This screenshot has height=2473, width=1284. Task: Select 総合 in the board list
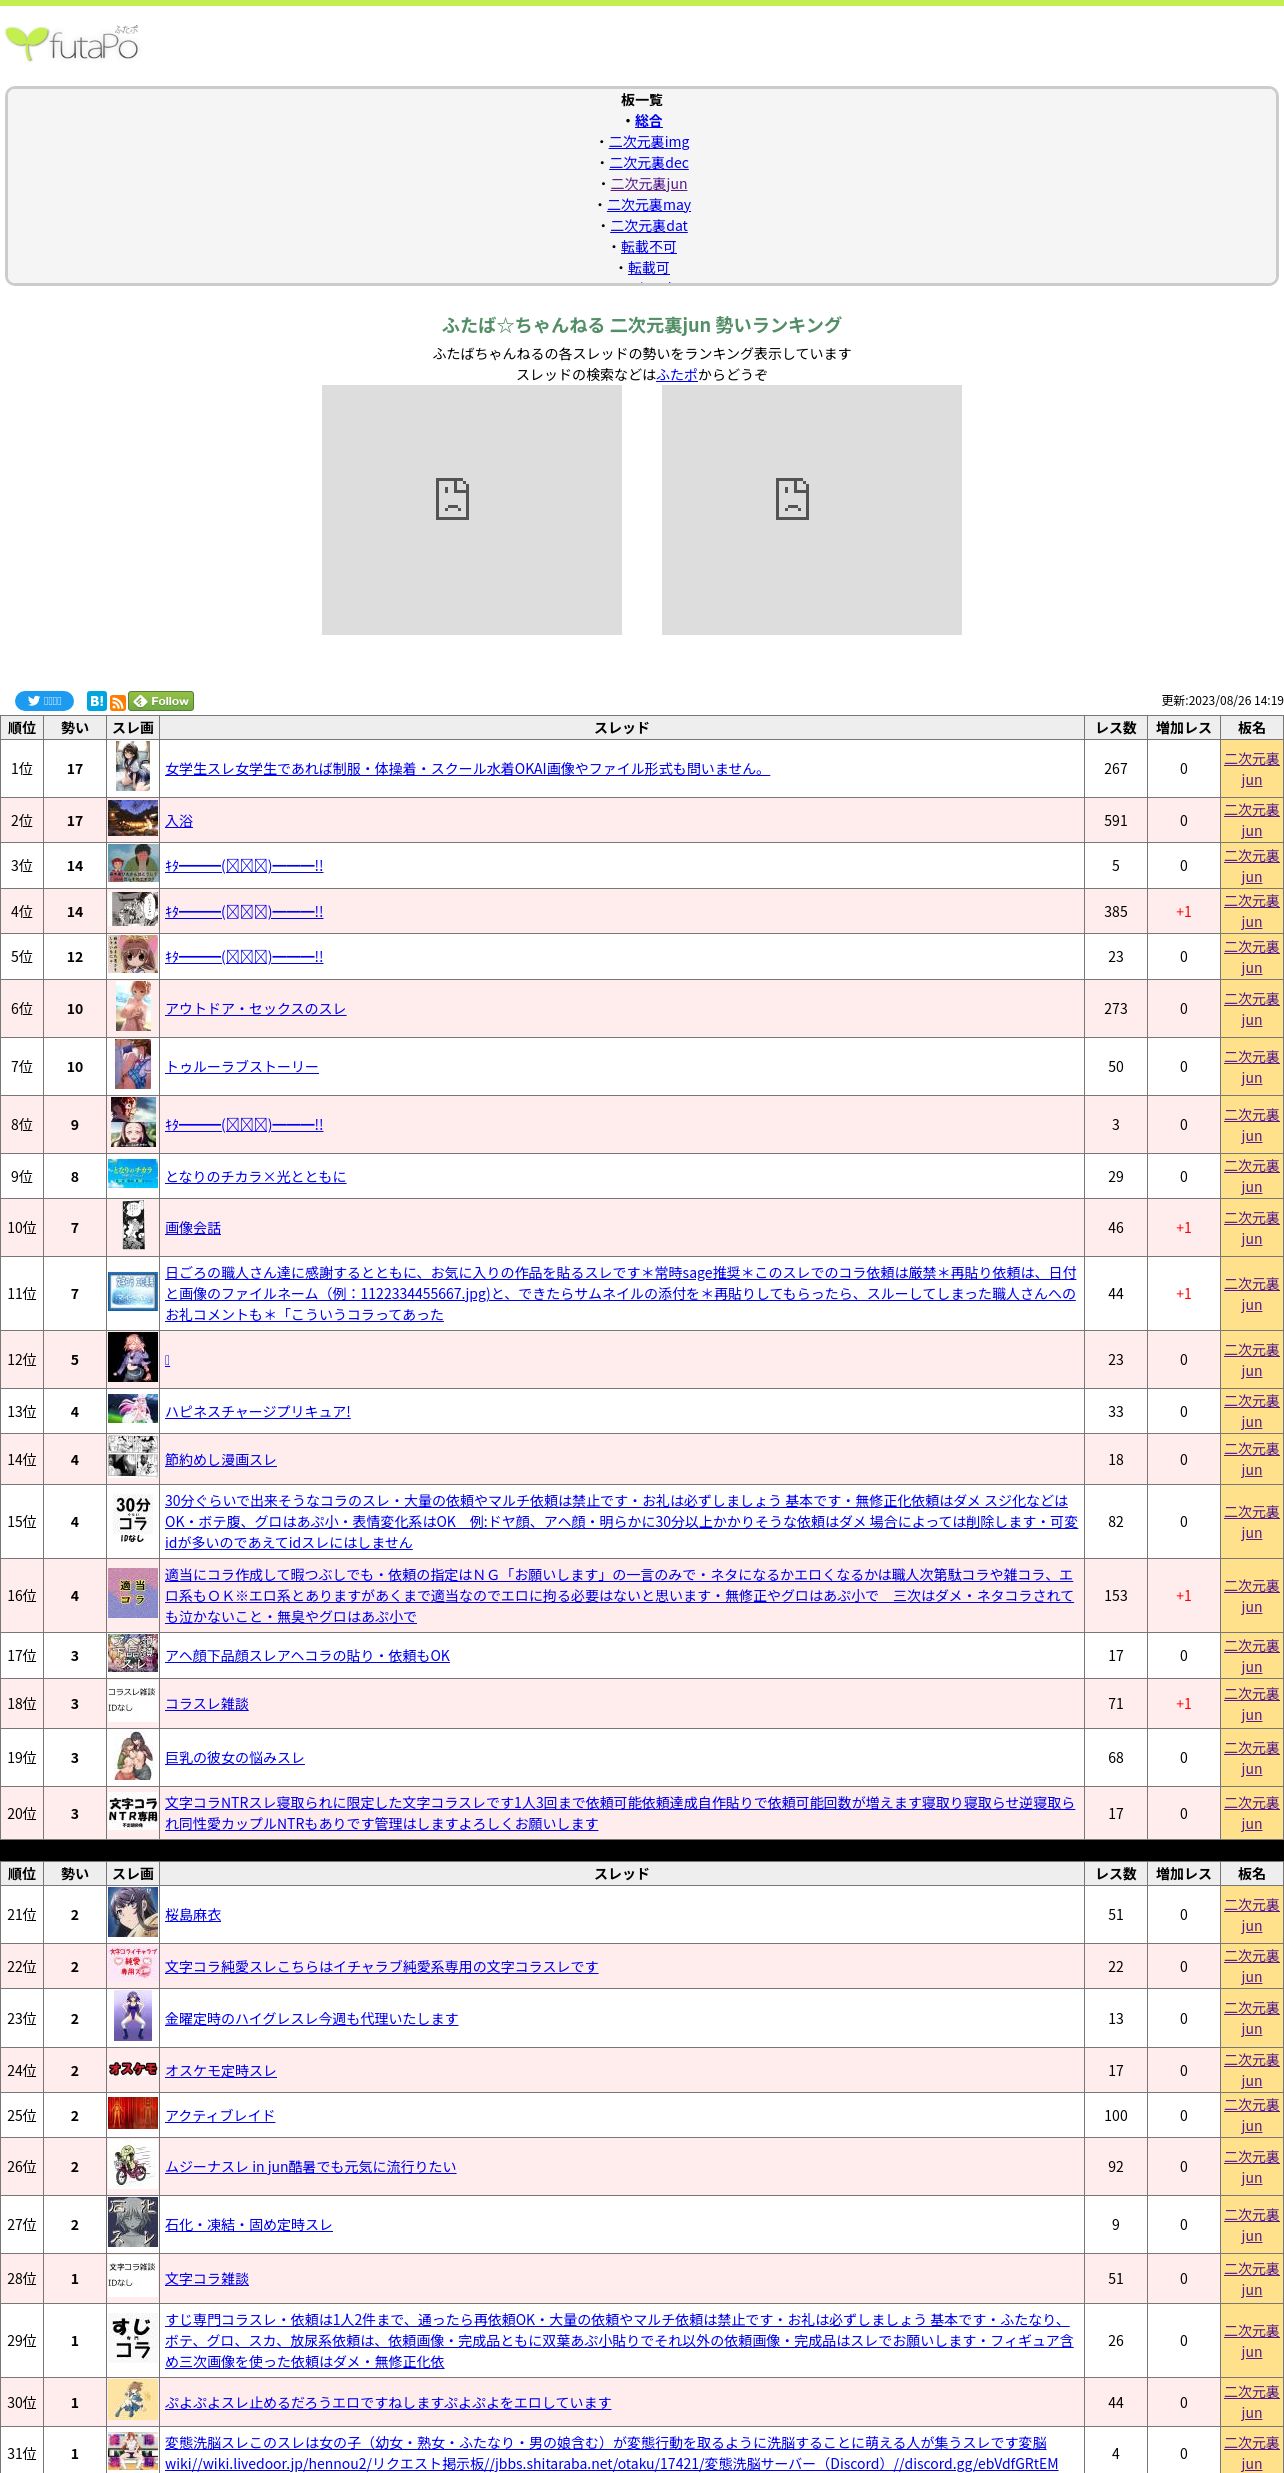point(648,121)
